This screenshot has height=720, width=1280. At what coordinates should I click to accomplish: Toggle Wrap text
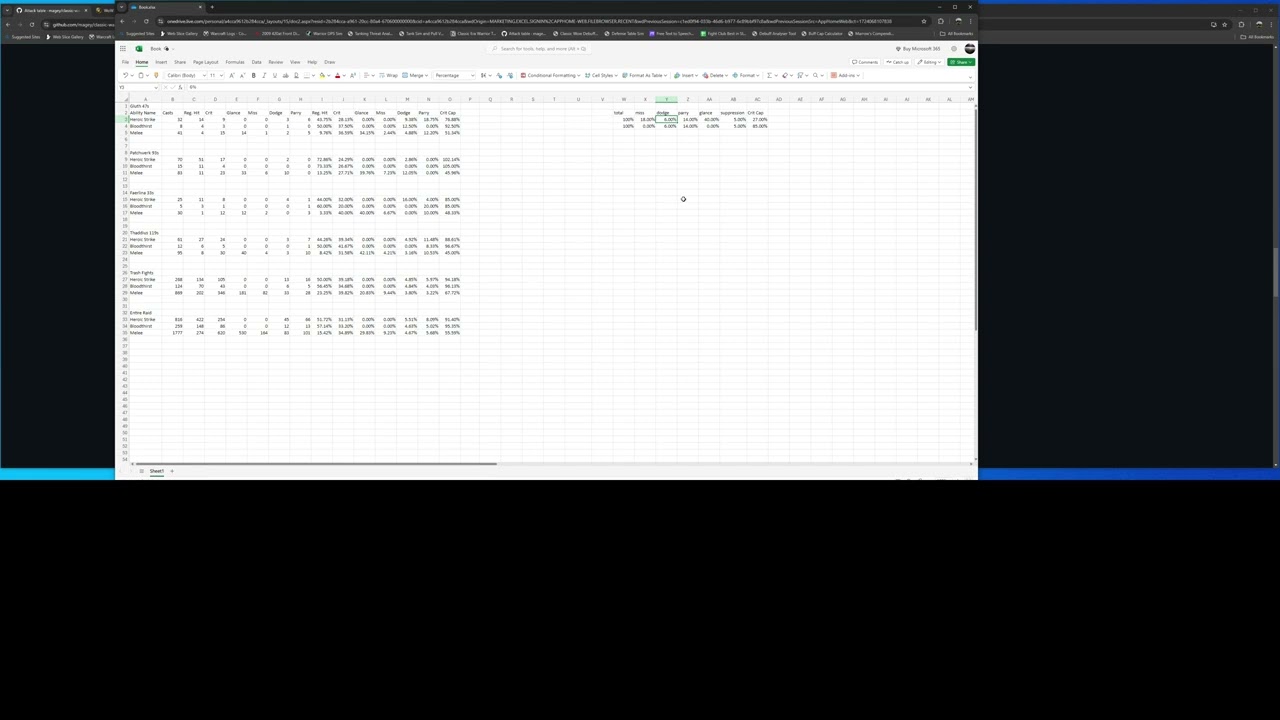pos(388,75)
